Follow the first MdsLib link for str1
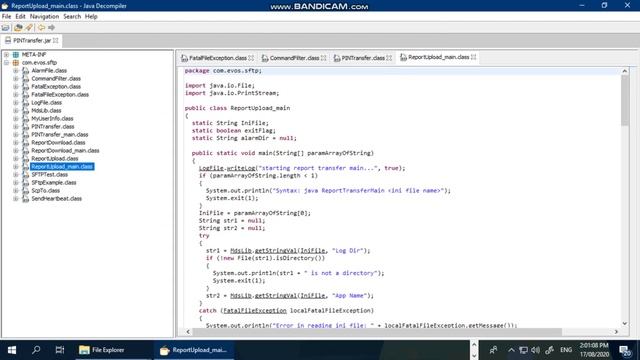Image resolution: width=640 pixels, height=360 pixels. [241, 251]
